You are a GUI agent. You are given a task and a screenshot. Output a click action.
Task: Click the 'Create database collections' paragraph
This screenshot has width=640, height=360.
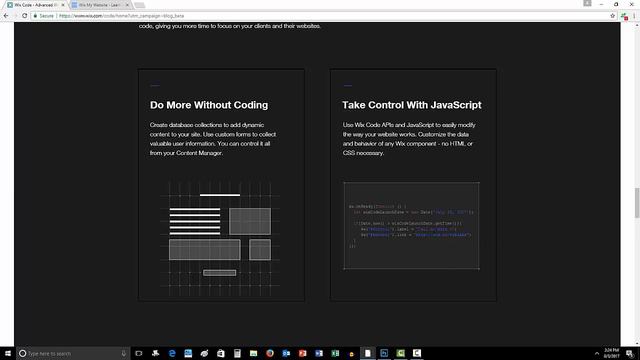point(213,139)
